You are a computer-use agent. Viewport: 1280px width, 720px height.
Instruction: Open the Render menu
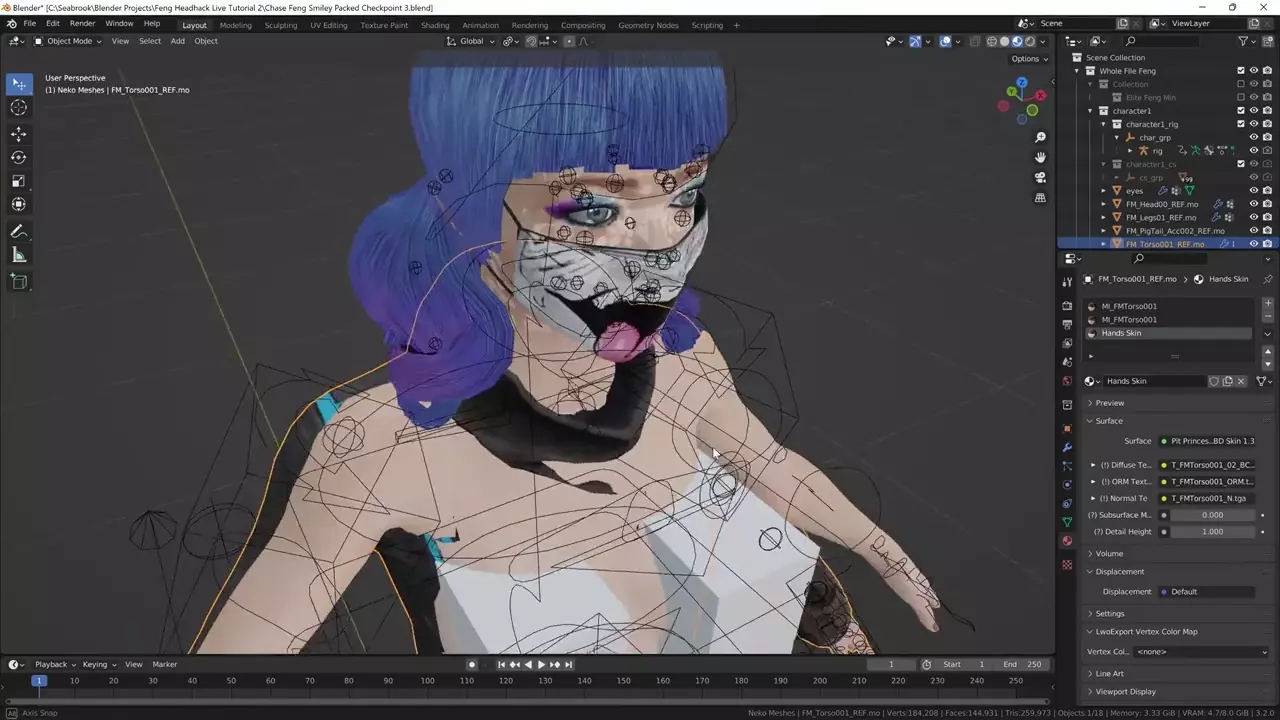(82, 23)
